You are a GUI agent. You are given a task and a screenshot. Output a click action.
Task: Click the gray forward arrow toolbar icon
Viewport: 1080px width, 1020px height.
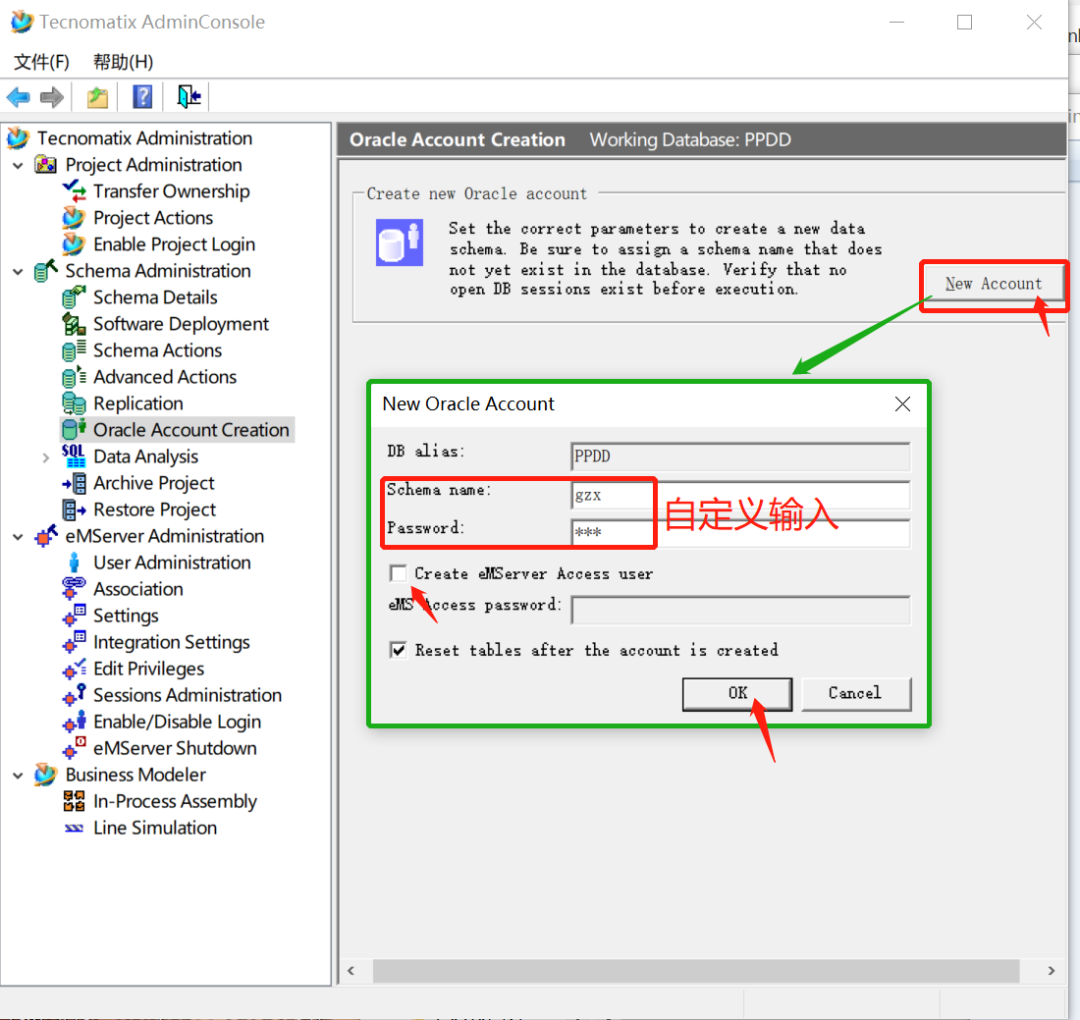(52, 97)
